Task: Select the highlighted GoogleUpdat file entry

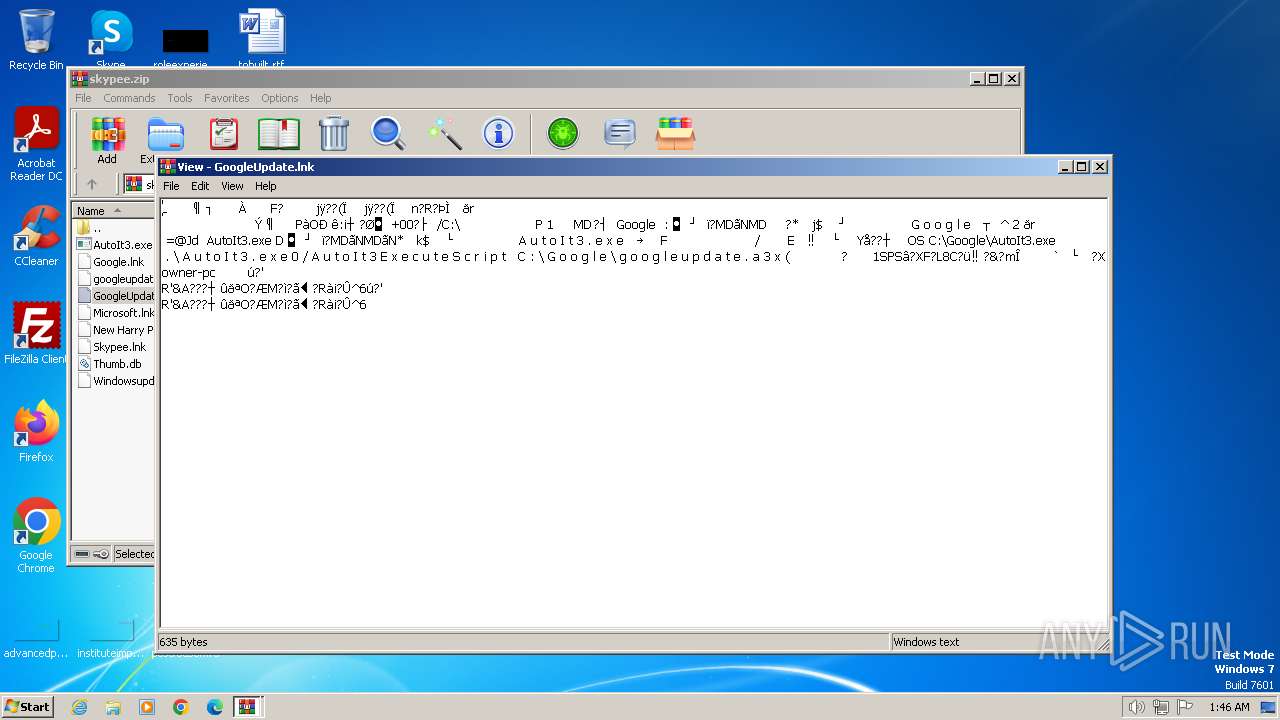Action: click(115, 296)
